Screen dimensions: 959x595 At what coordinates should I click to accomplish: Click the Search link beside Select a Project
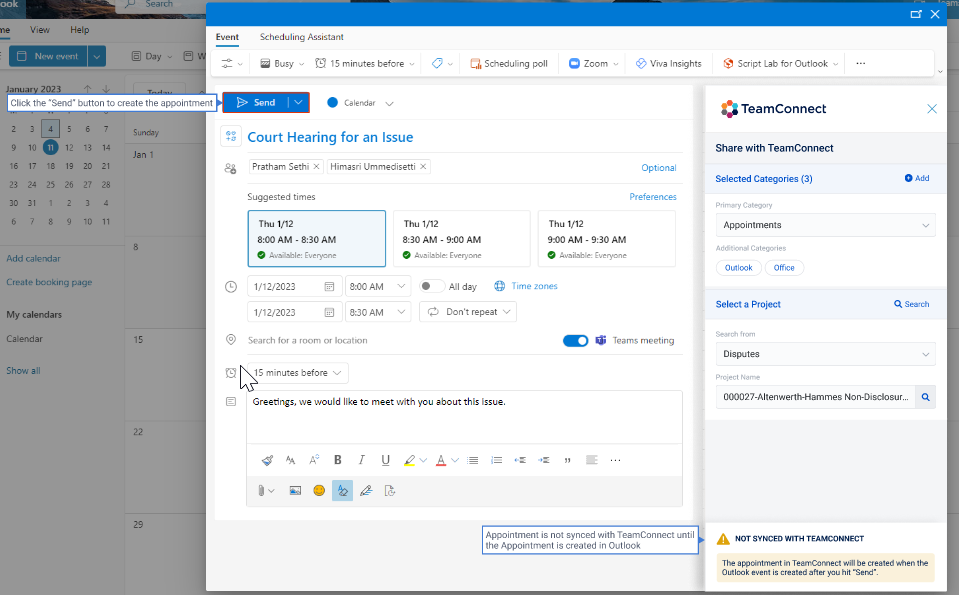pyautogui.click(x=911, y=304)
